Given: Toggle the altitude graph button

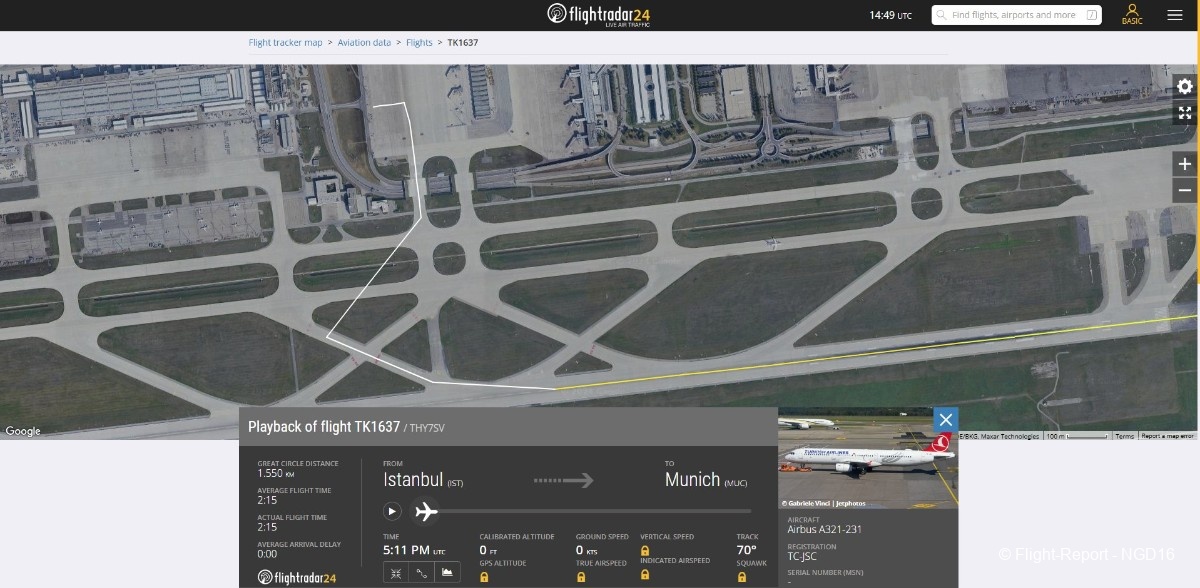Looking at the screenshot, I should point(448,573).
